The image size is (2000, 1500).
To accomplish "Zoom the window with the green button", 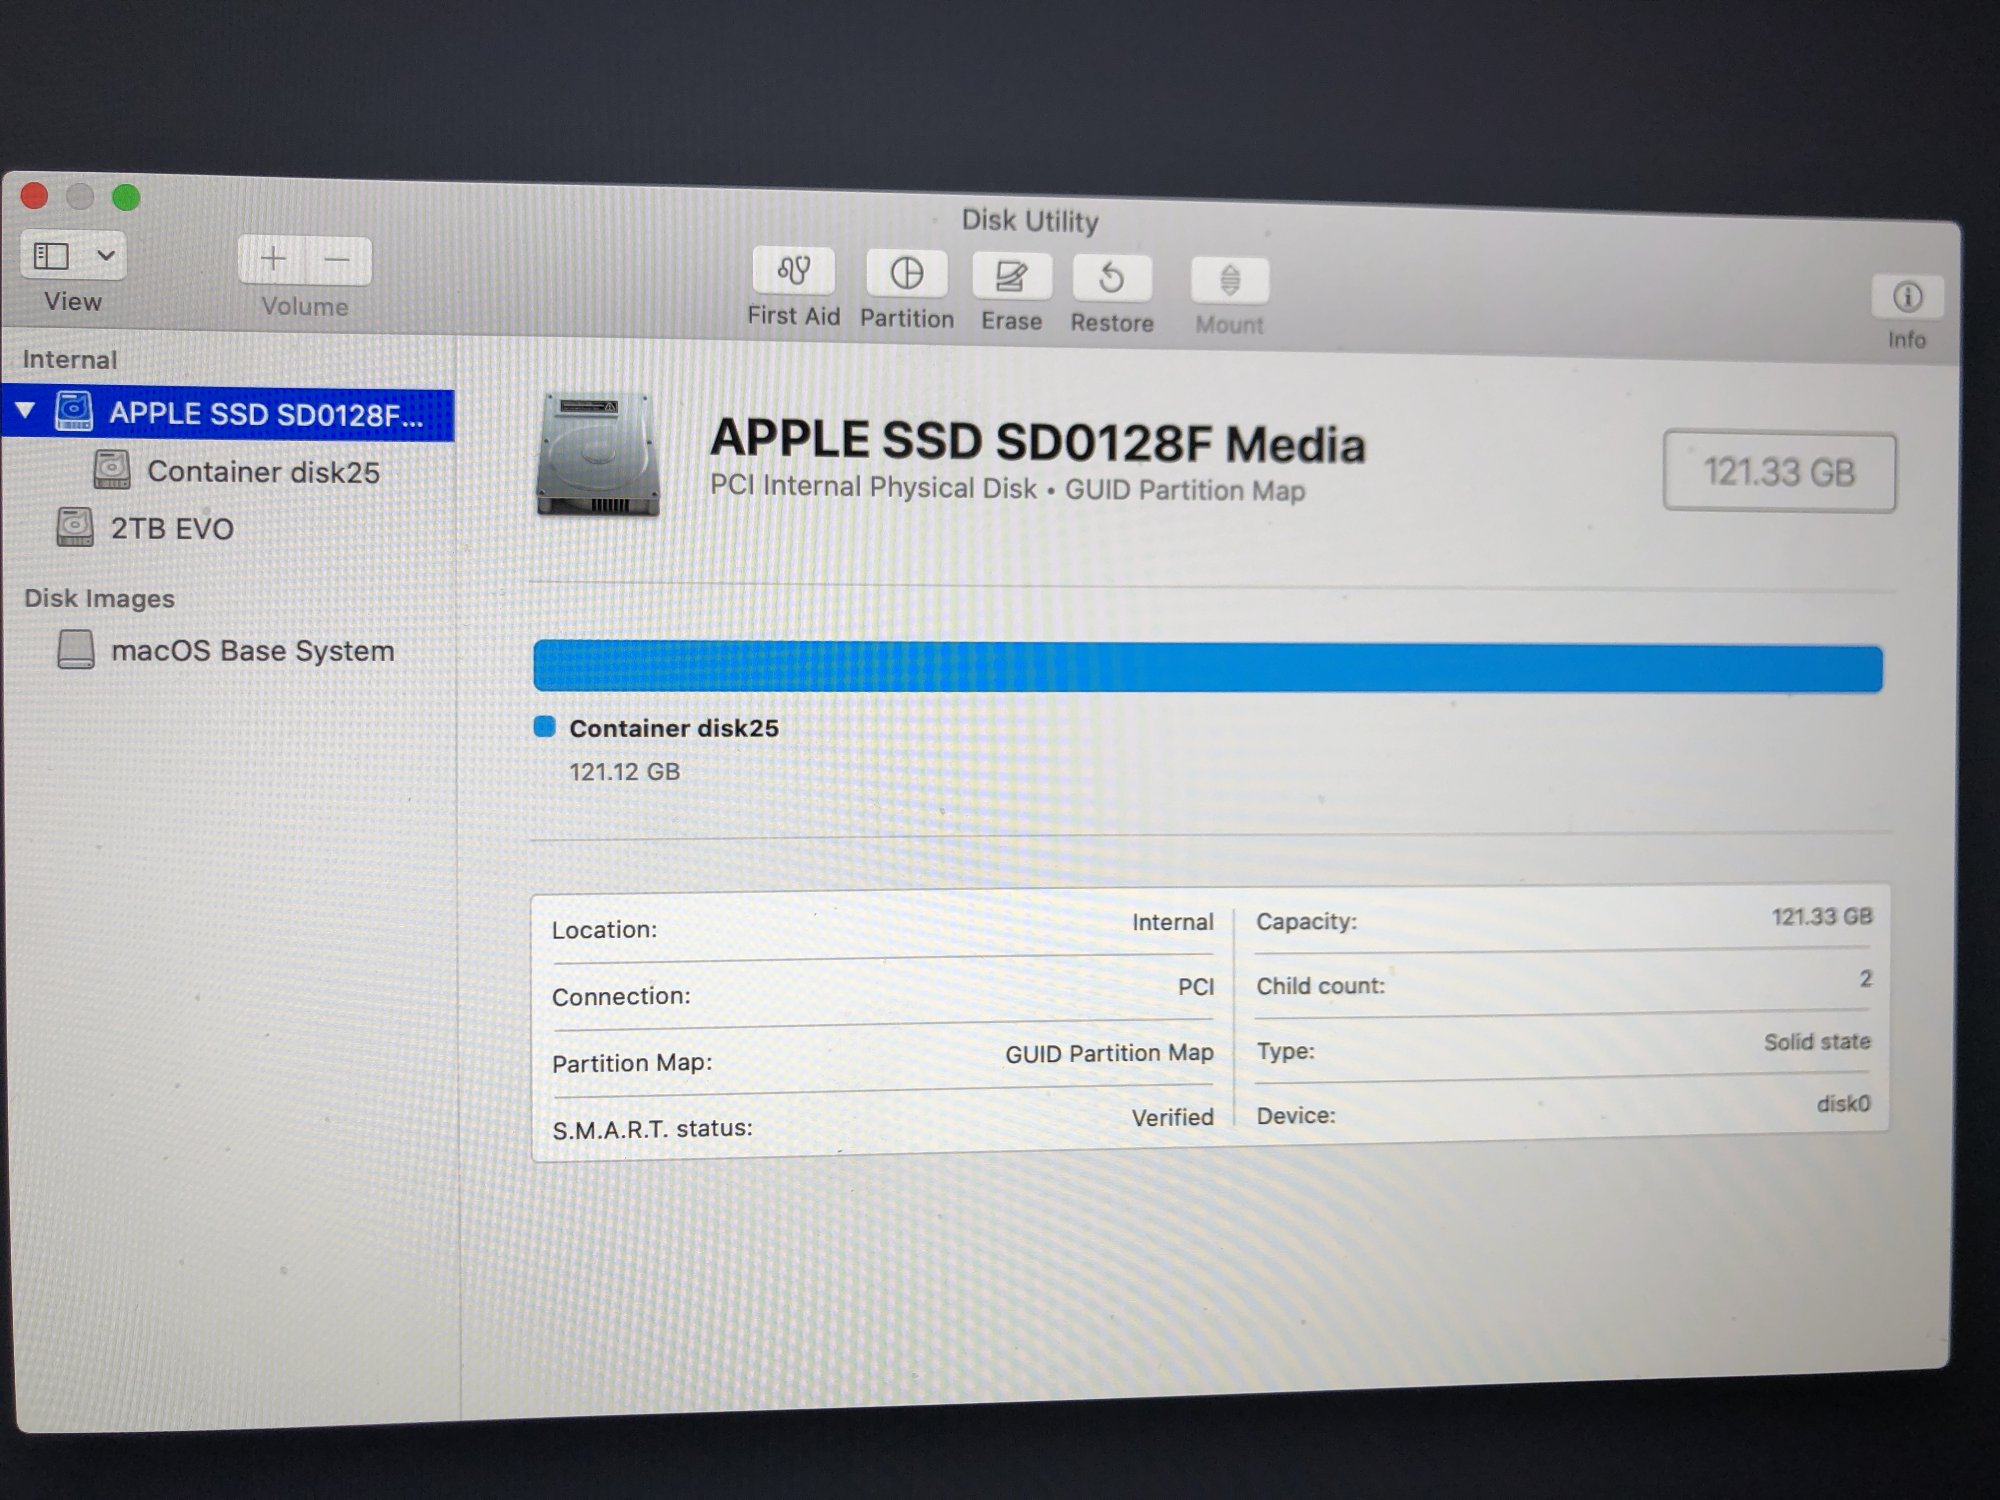I will click(x=126, y=197).
